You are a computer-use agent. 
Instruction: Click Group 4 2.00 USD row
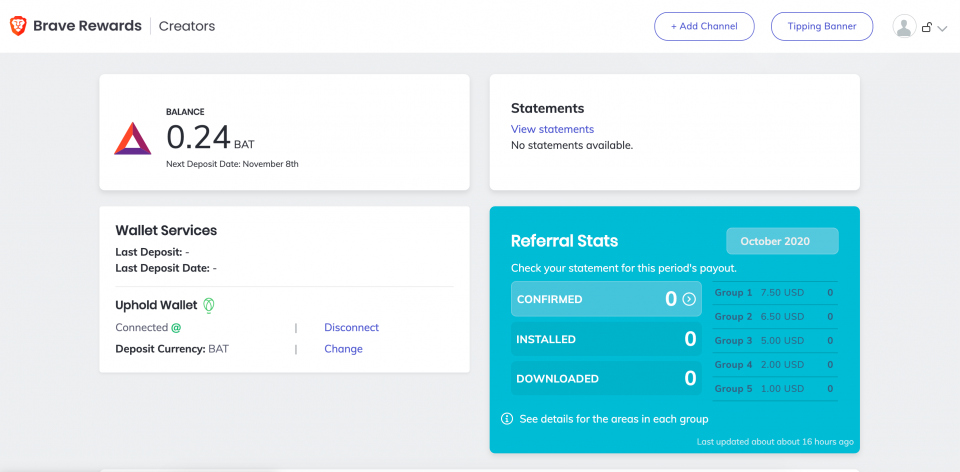(x=776, y=364)
